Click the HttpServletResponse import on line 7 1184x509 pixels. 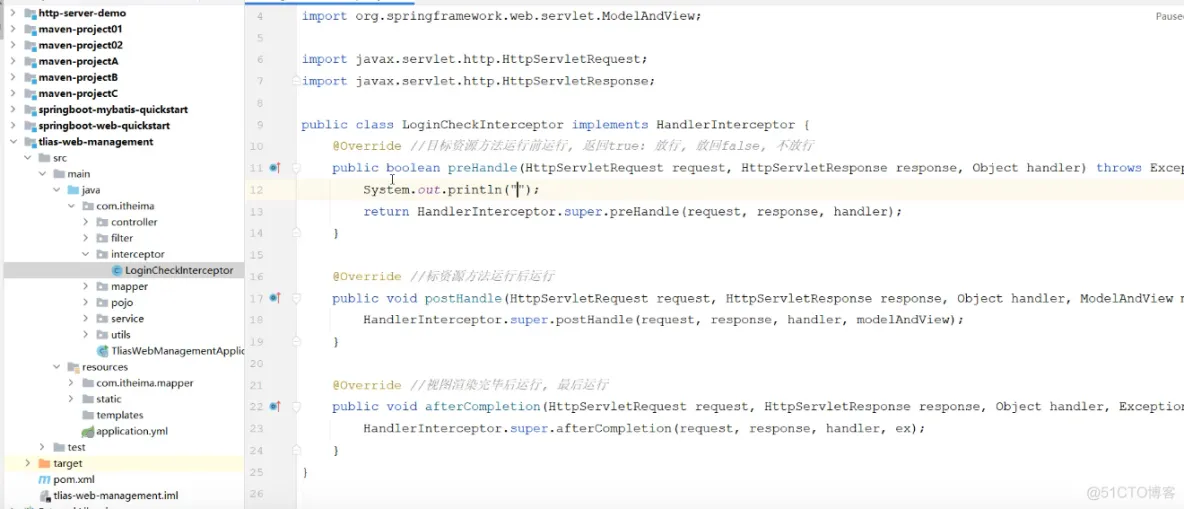coord(479,81)
